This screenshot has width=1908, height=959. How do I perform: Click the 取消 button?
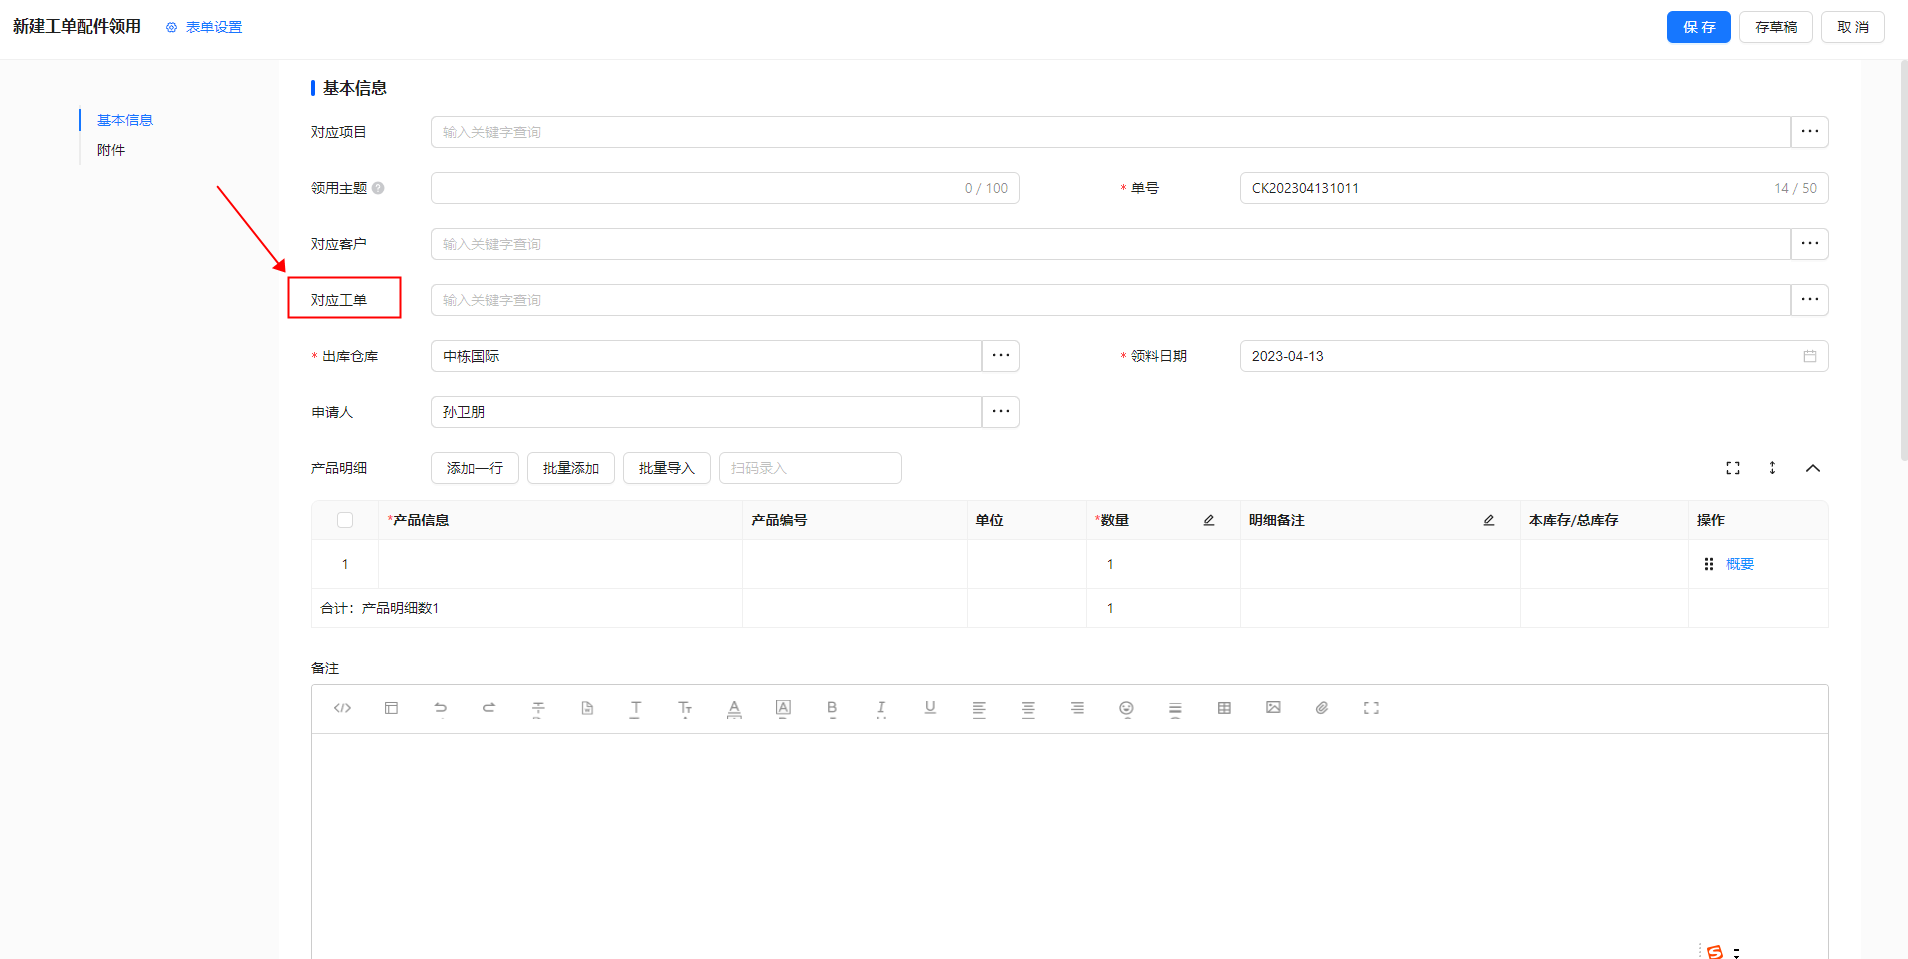[x=1853, y=27]
